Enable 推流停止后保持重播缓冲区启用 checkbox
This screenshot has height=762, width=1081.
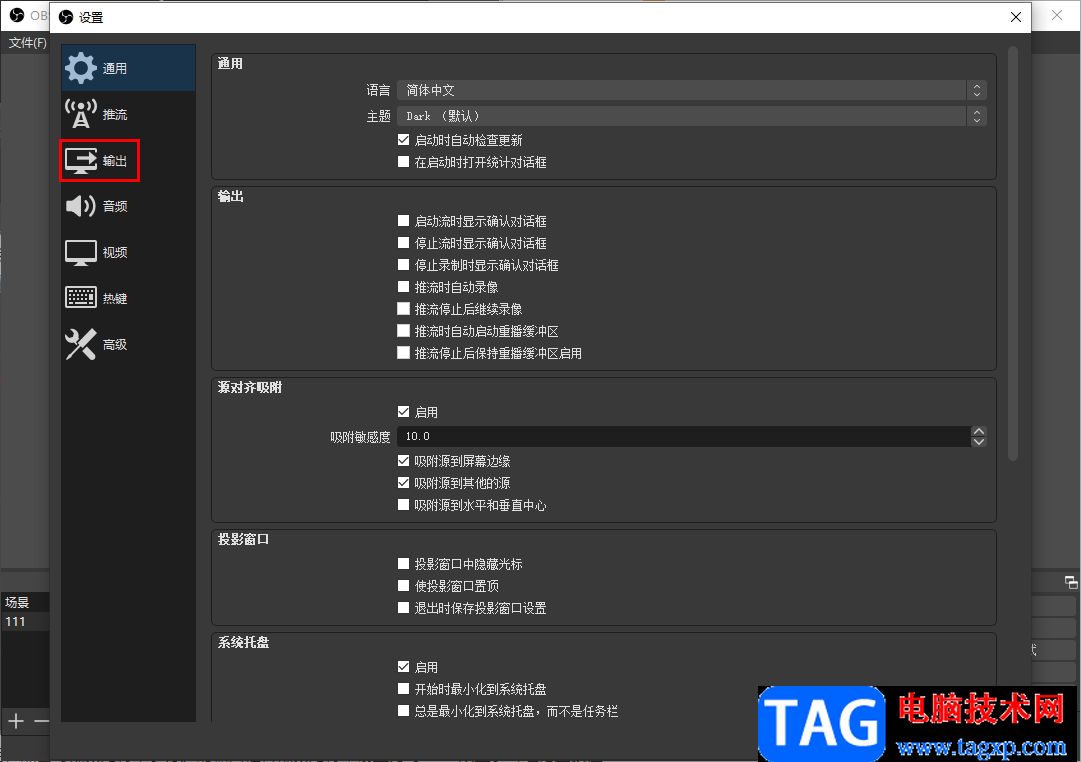click(x=404, y=353)
